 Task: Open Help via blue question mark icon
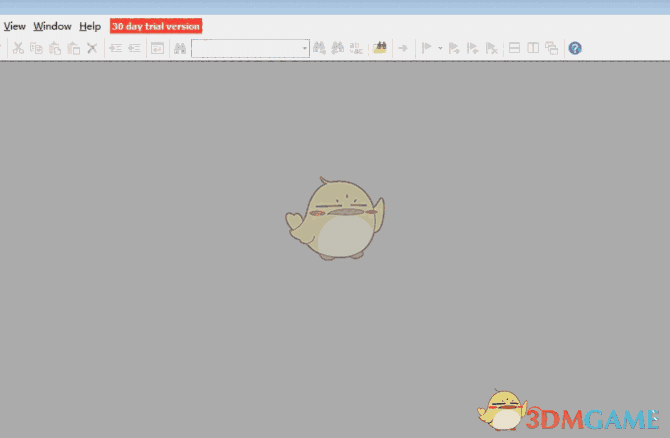[575, 48]
